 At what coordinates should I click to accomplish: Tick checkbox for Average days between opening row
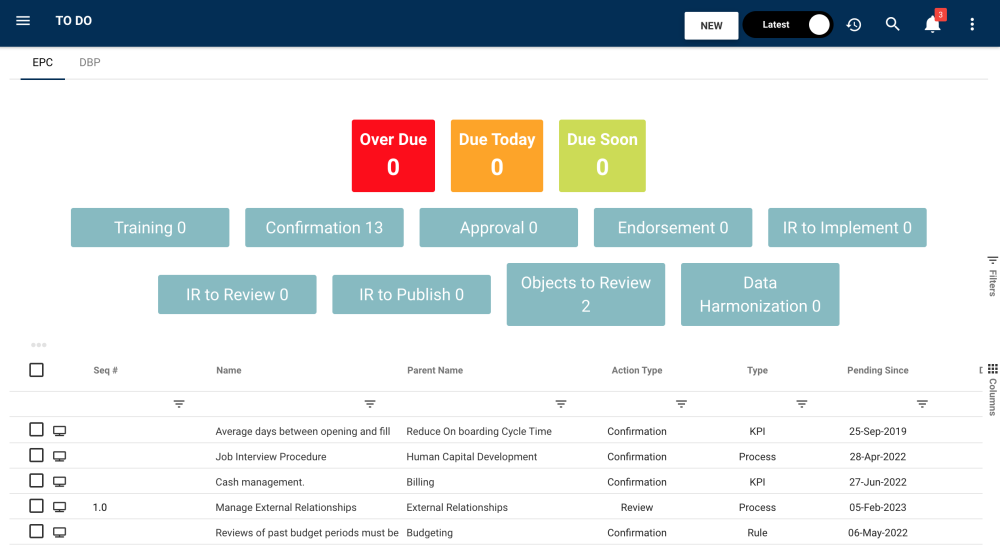(36, 430)
